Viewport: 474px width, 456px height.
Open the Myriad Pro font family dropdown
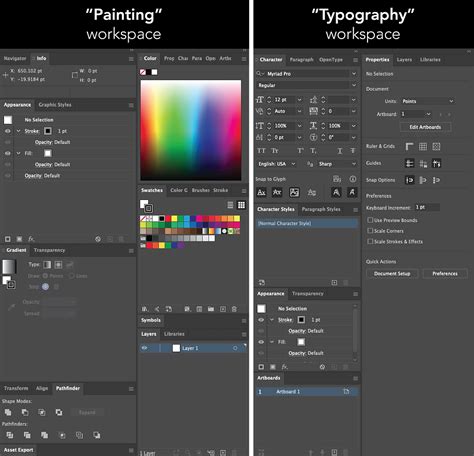(354, 73)
